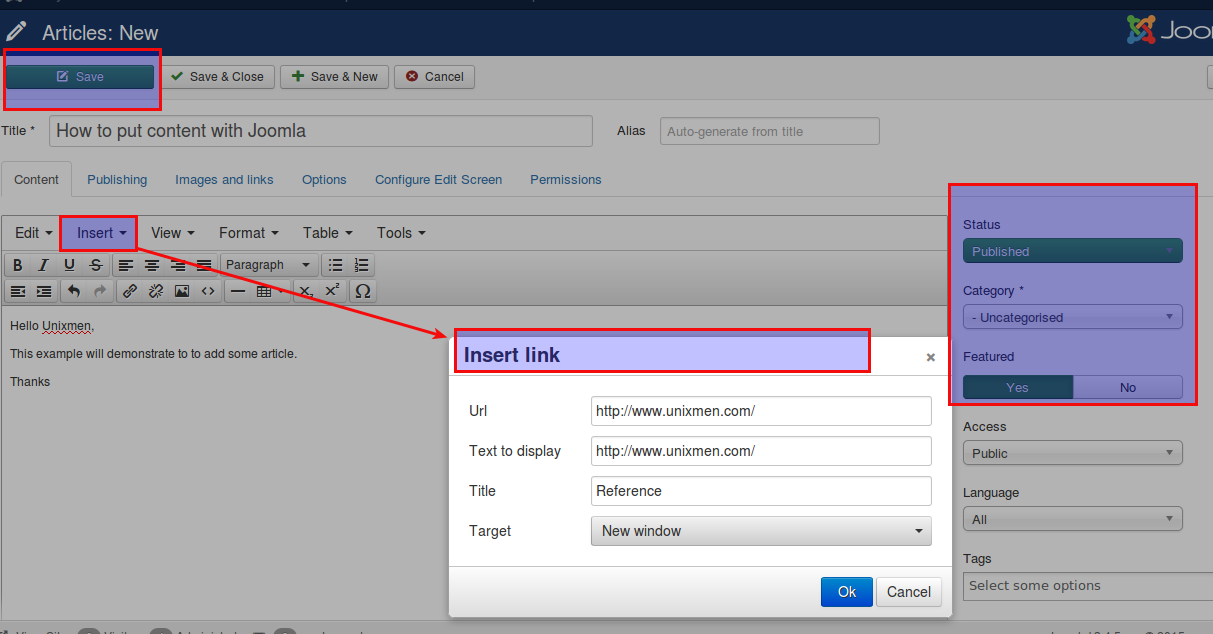Click the Text to display field
Image resolution: width=1213 pixels, height=634 pixels.
point(761,451)
